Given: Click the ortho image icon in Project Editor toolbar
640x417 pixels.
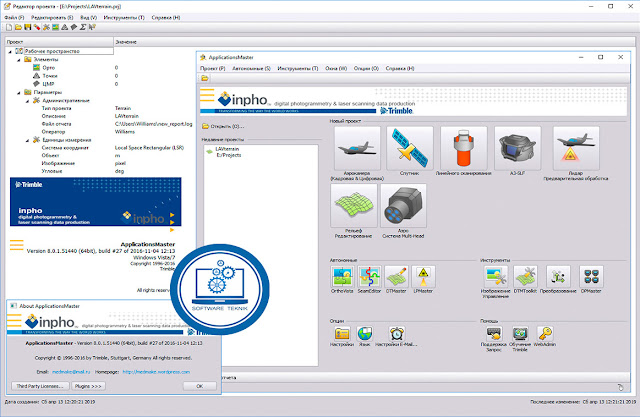Looking at the screenshot, I should pos(55,27).
